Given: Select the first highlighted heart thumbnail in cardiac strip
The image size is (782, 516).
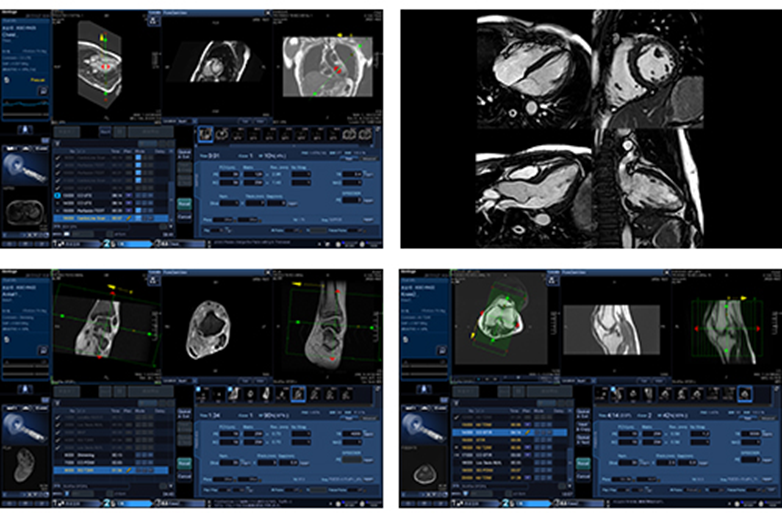Looking at the screenshot, I should [204, 132].
